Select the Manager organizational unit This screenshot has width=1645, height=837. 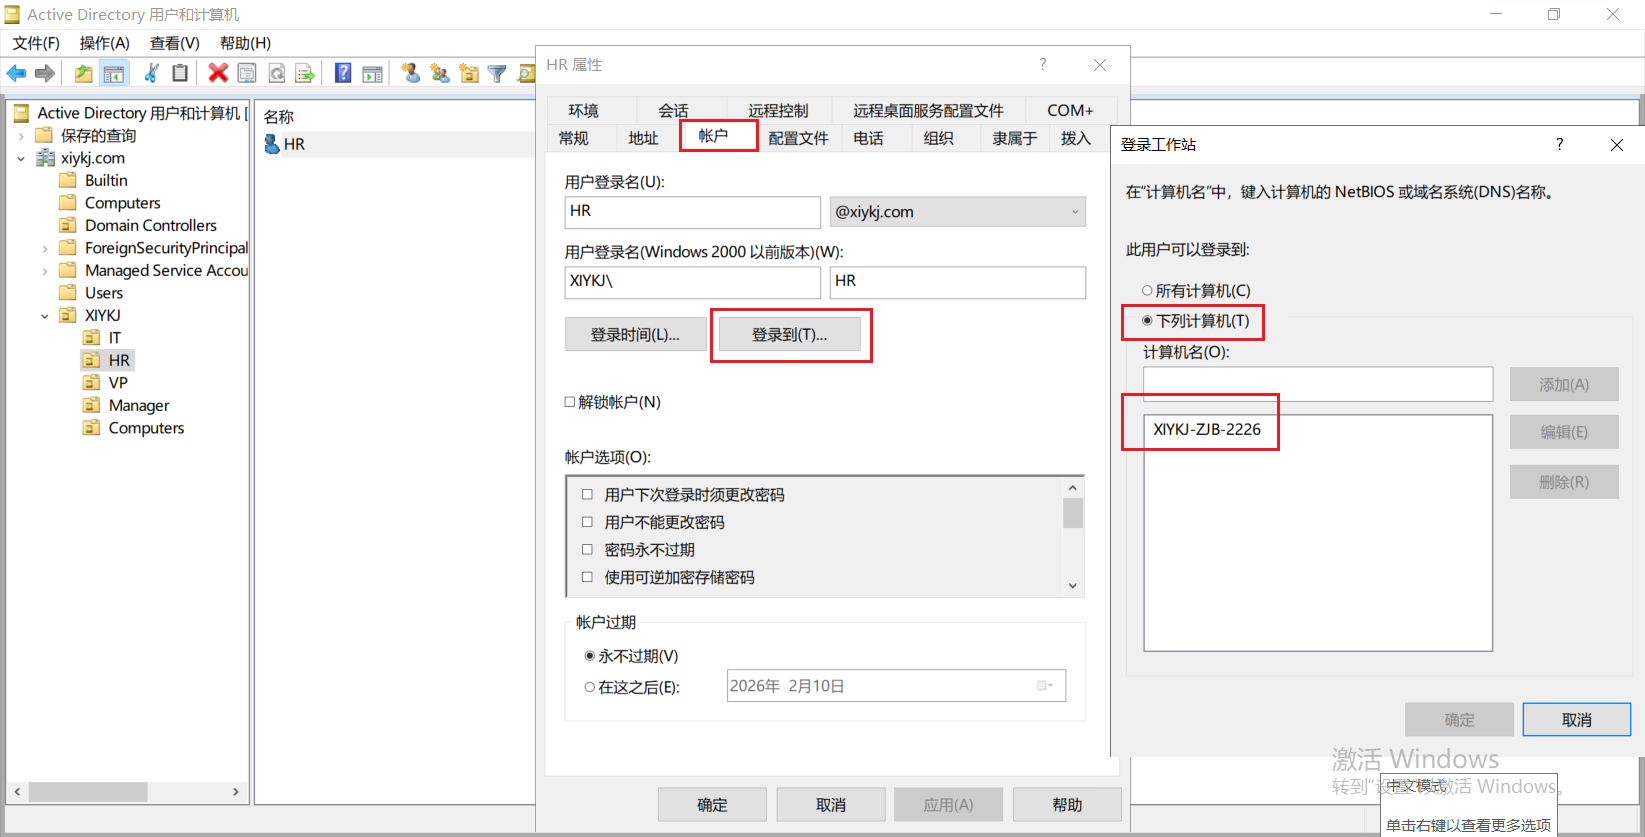139,405
